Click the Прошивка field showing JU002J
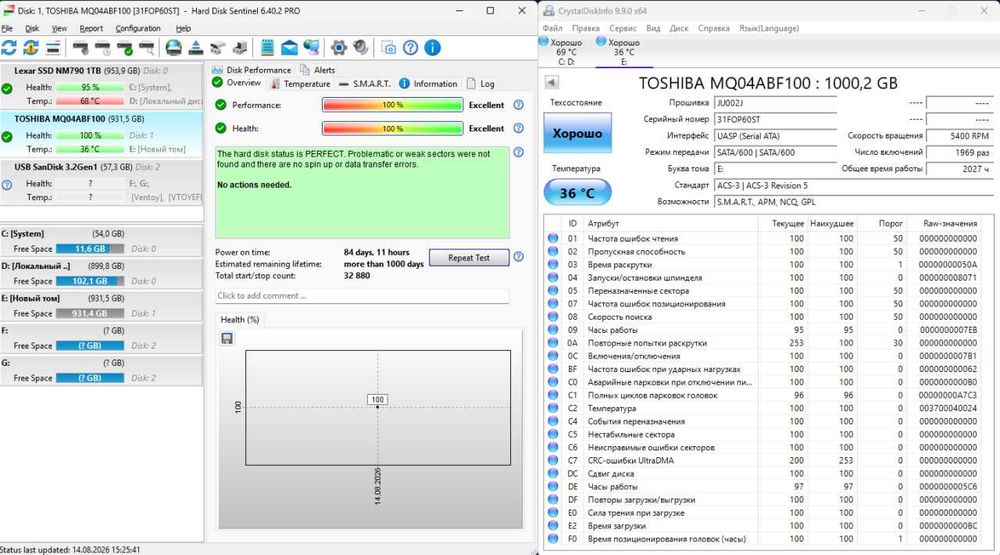The width and height of the screenshot is (1000, 555). (x=775, y=103)
